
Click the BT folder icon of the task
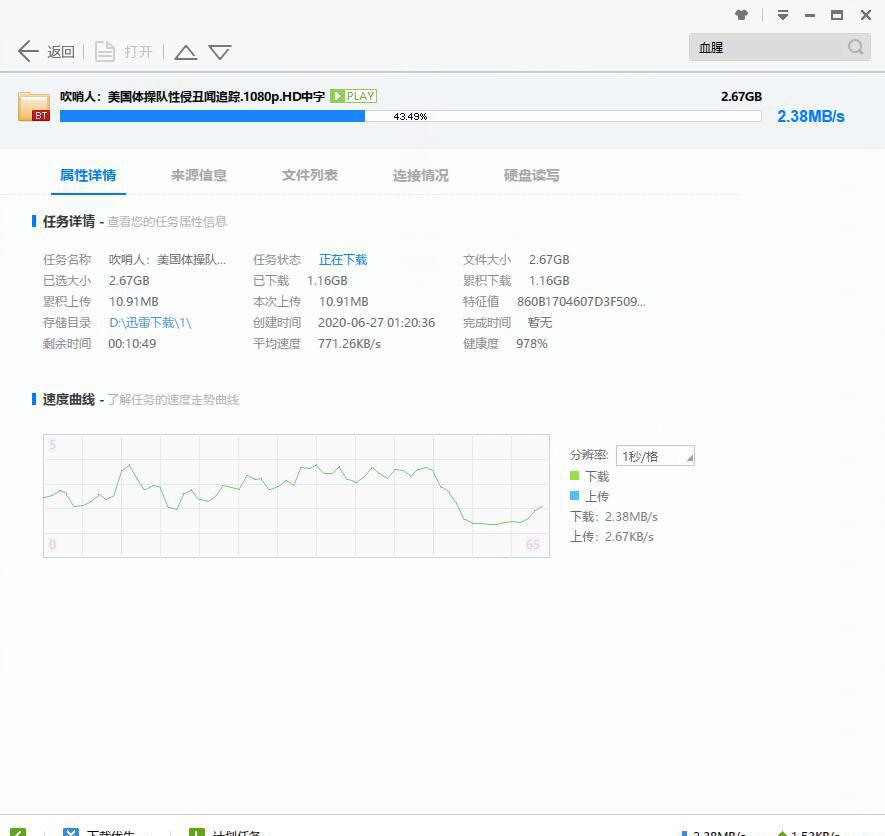click(x=34, y=106)
